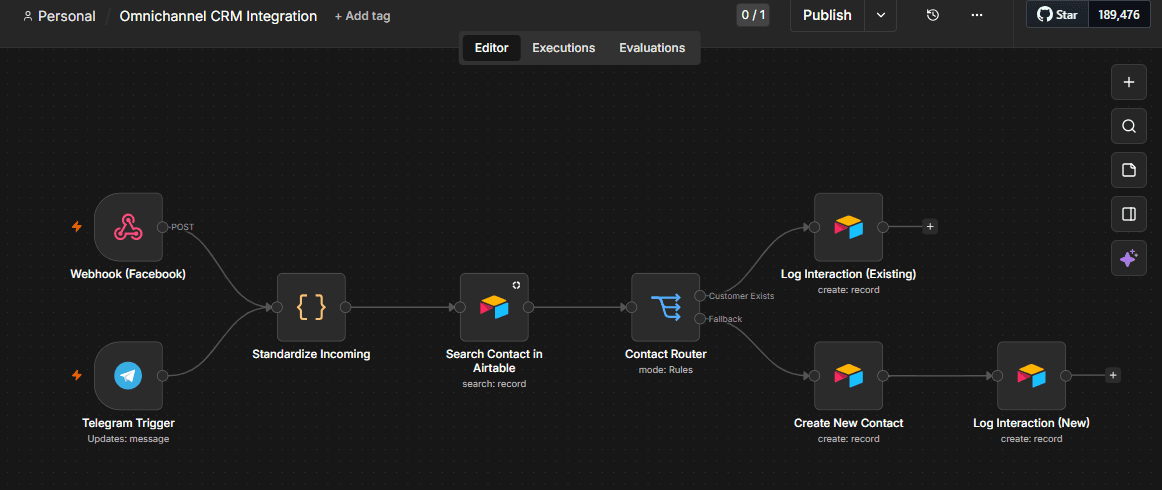Click the Telegram Trigger output connector
The height and width of the screenshot is (490, 1162).
coord(163,376)
